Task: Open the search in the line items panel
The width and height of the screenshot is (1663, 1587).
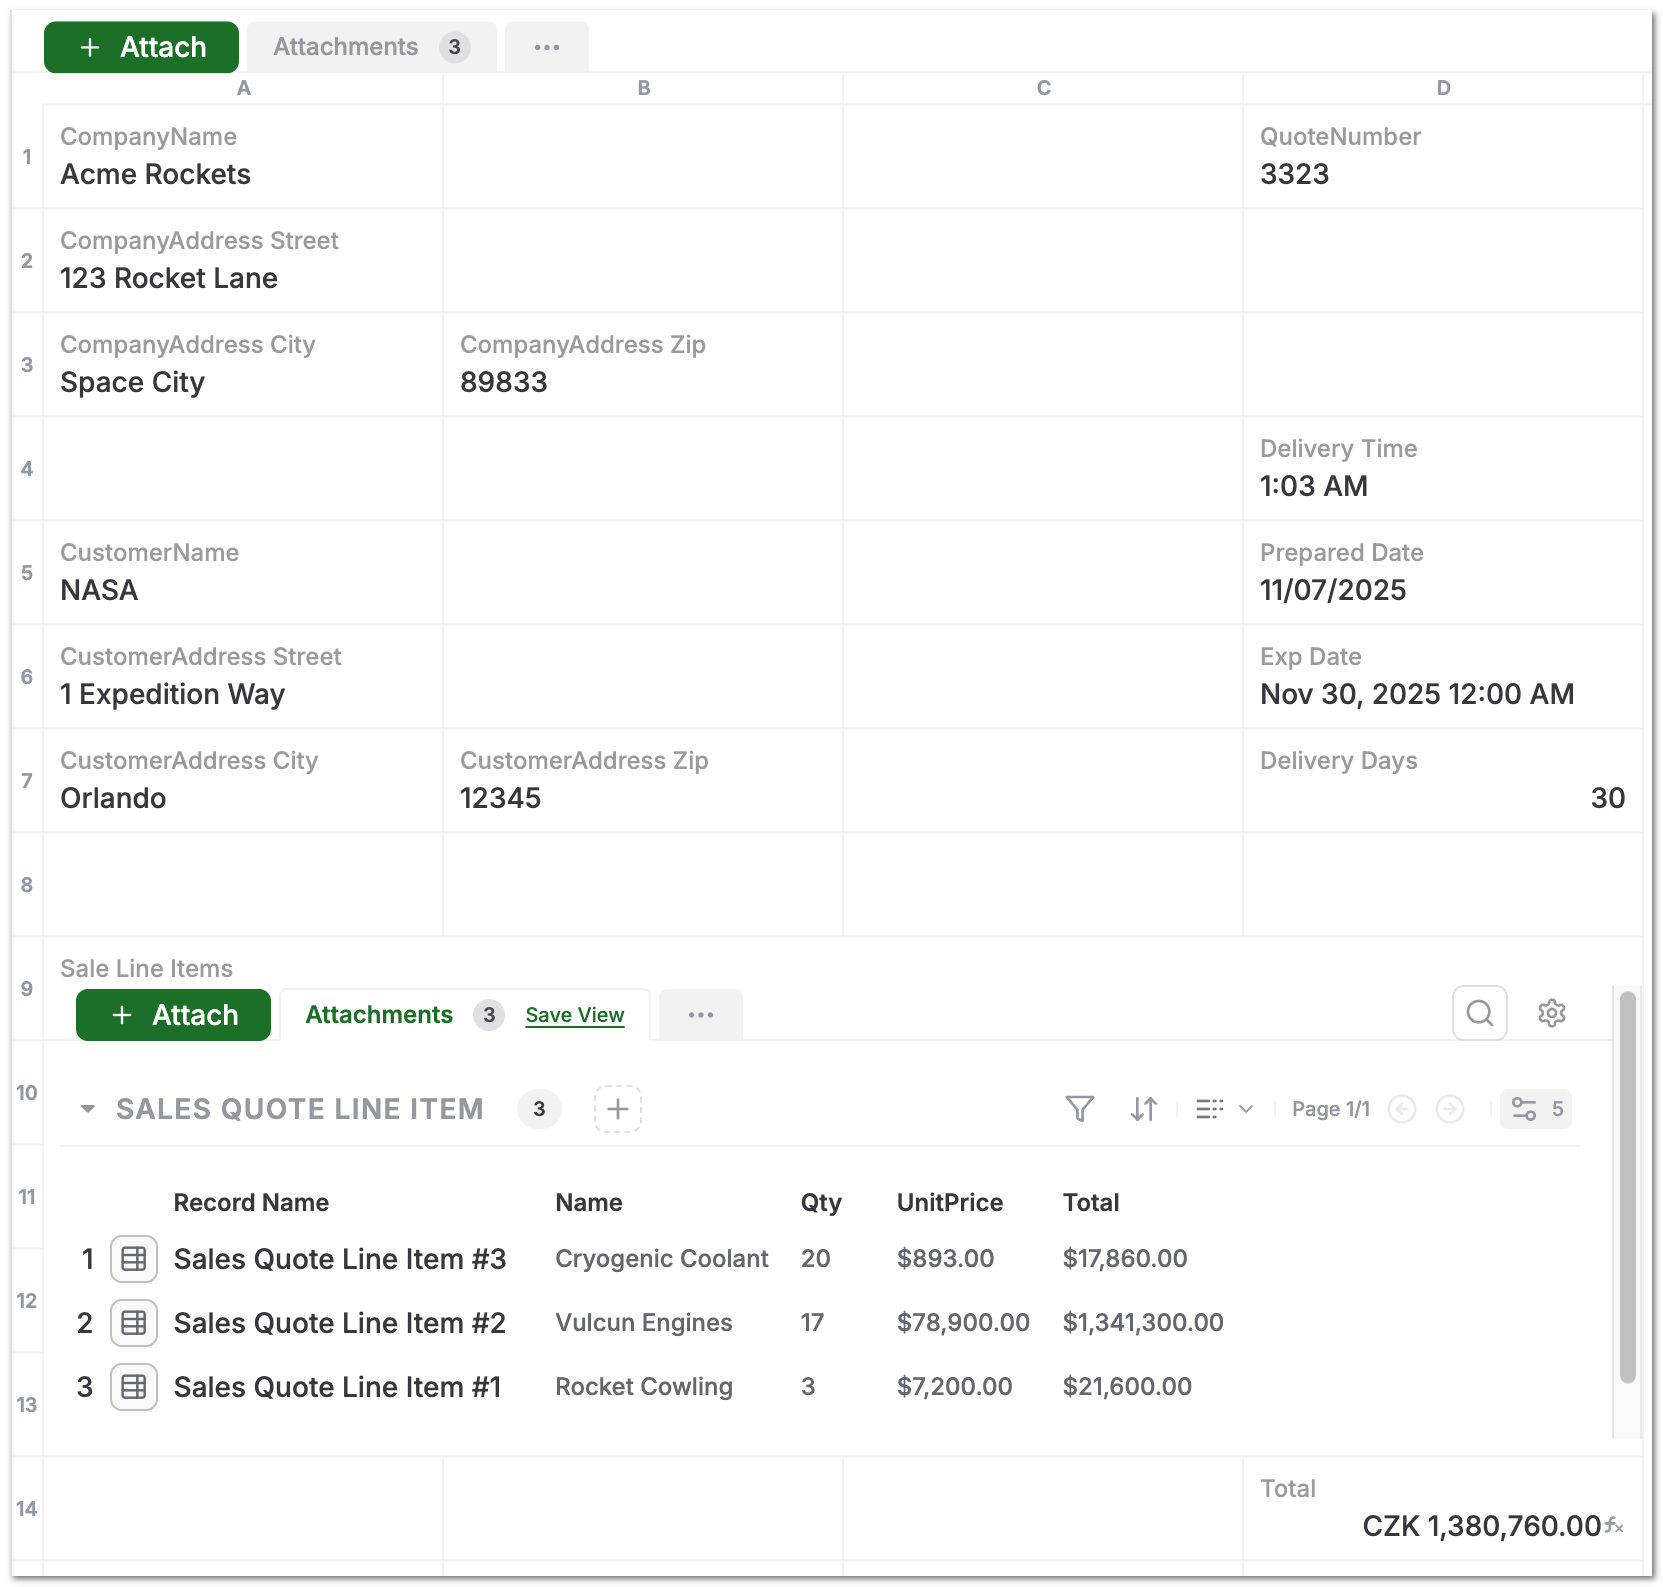Action: (1480, 1013)
